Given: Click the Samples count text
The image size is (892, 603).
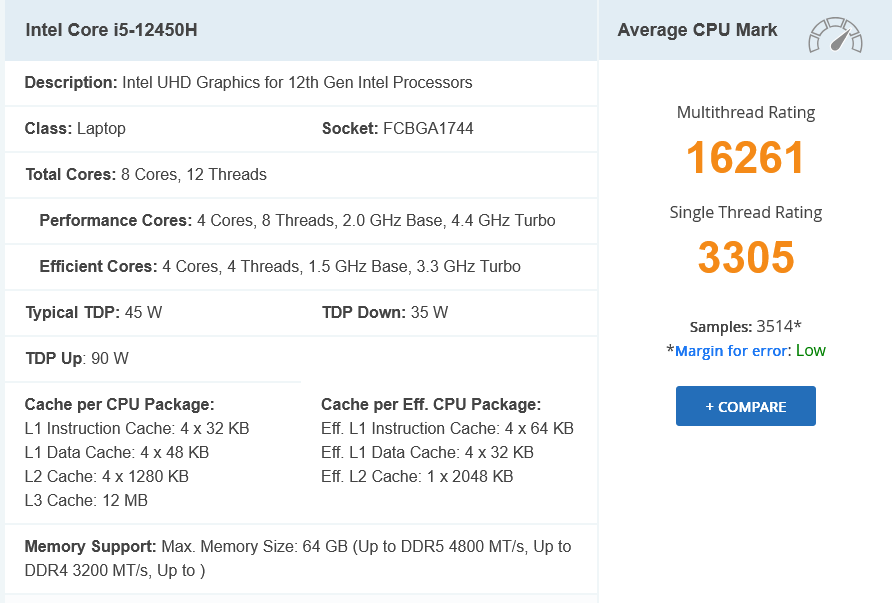Looking at the screenshot, I should tap(745, 326).
